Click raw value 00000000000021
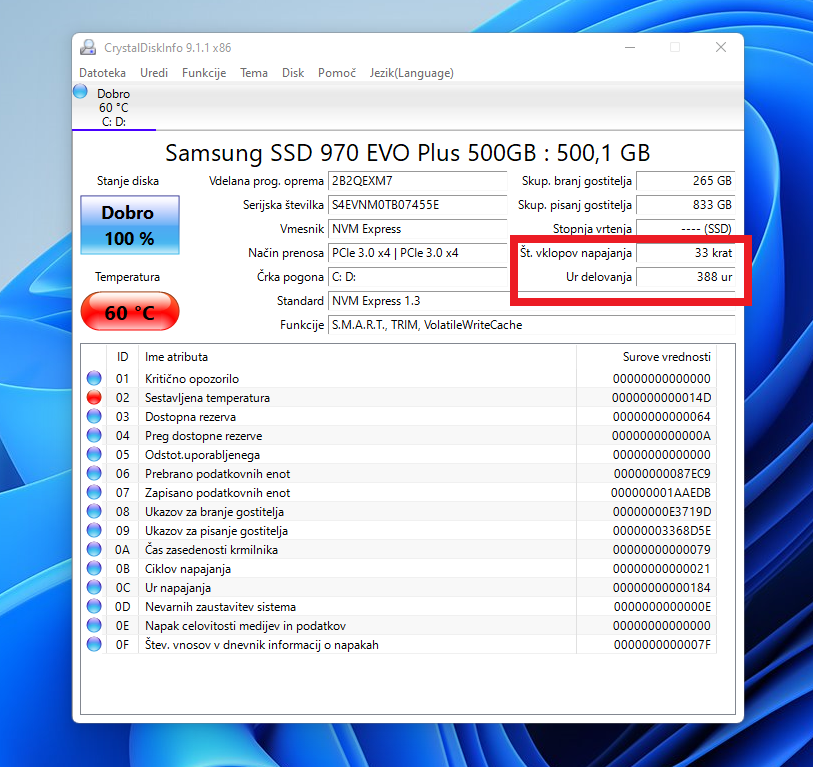 tap(662, 569)
